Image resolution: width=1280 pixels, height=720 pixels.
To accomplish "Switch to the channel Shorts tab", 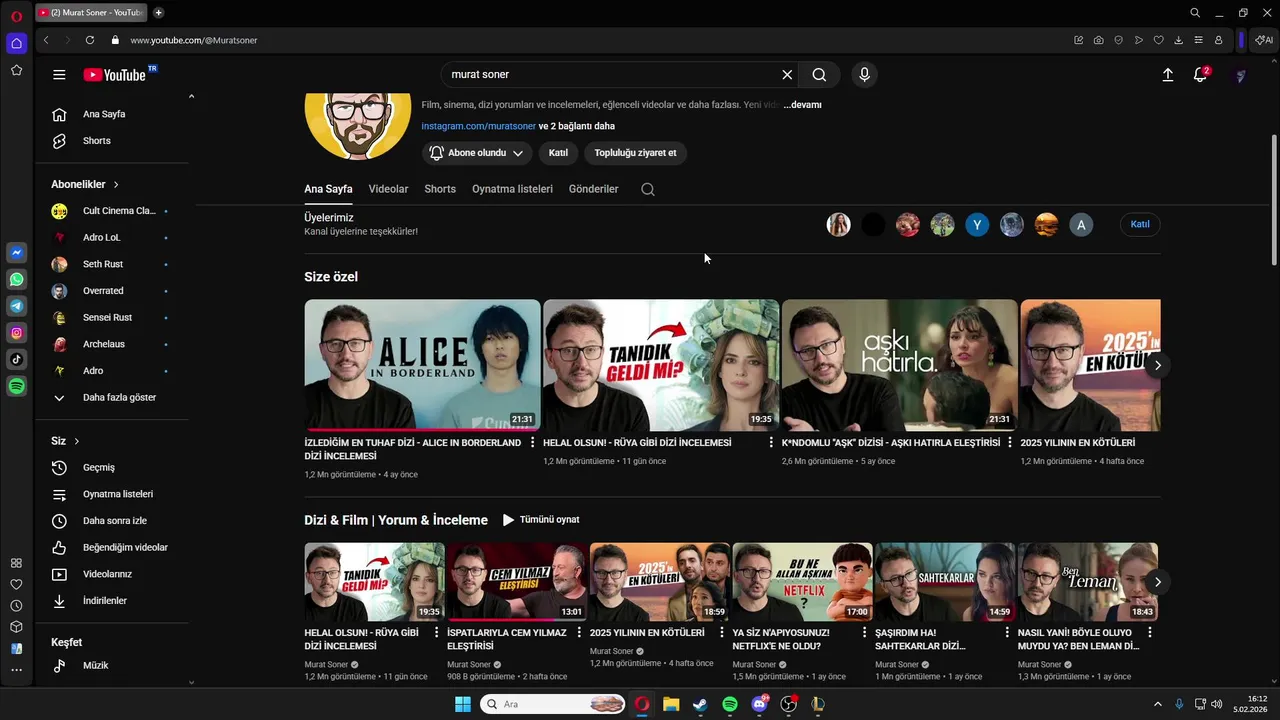I will [440, 189].
